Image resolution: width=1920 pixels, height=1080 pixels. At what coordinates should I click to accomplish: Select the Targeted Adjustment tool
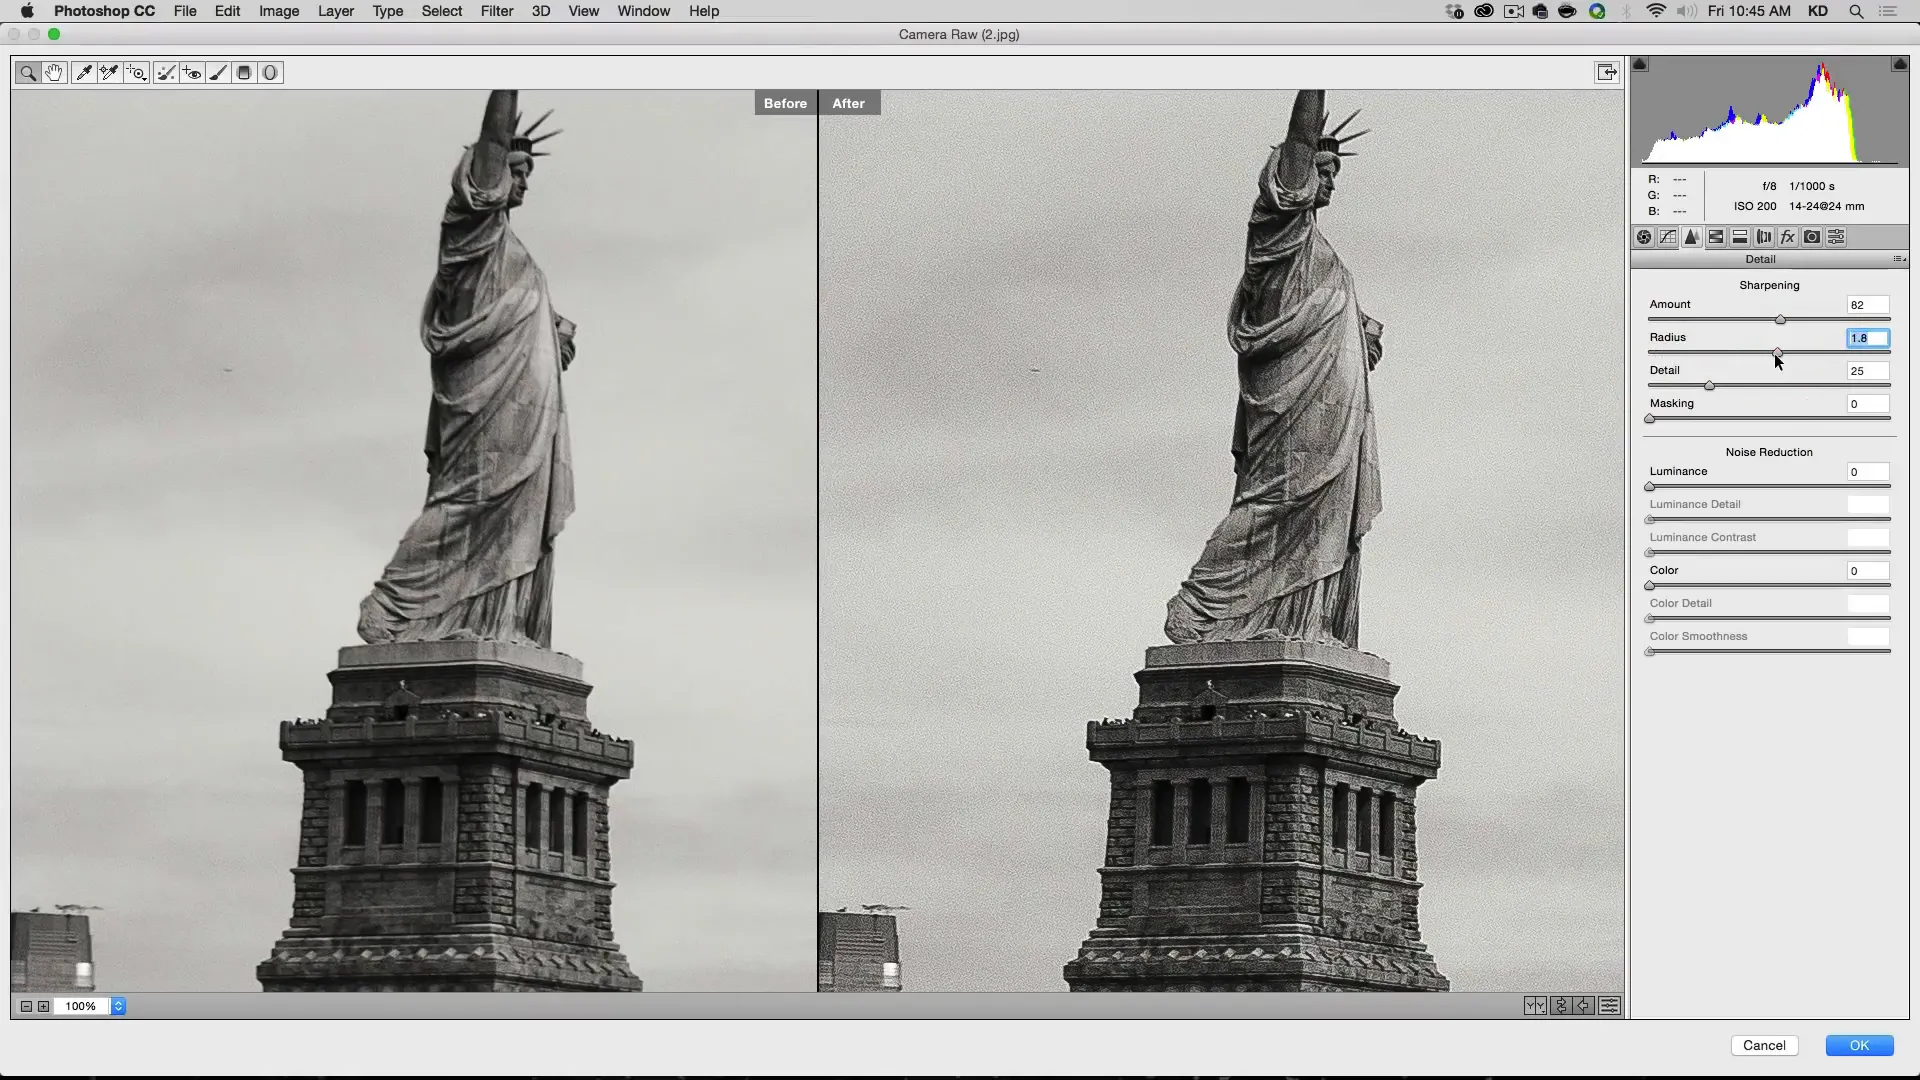pyautogui.click(x=136, y=73)
